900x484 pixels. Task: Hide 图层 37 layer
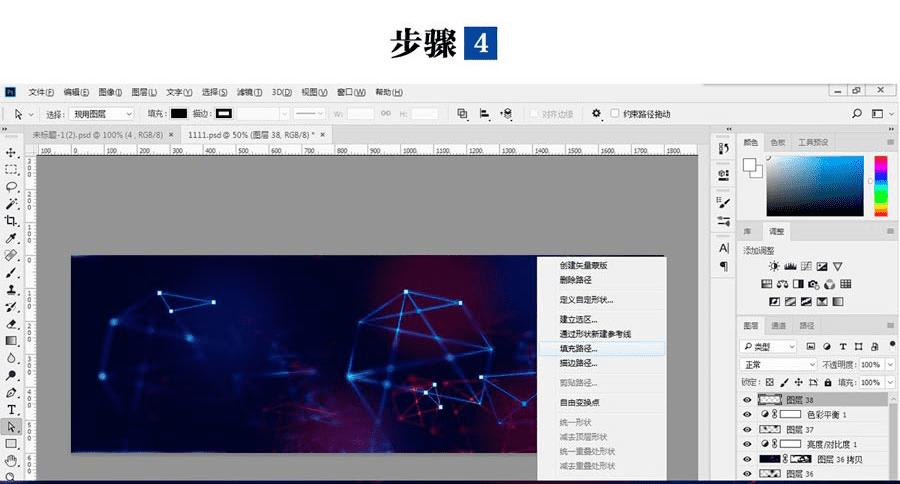pyautogui.click(x=747, y=429)
